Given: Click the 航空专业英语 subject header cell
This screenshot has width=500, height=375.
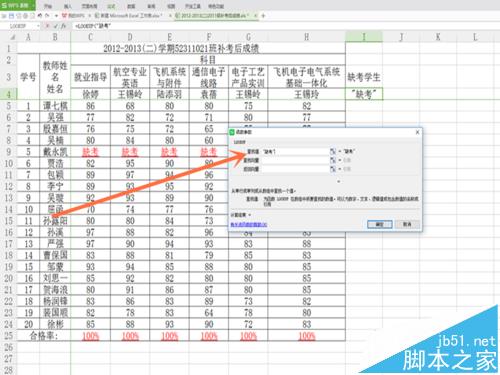Looking at the screenshot, I should [x=130, y=77].
